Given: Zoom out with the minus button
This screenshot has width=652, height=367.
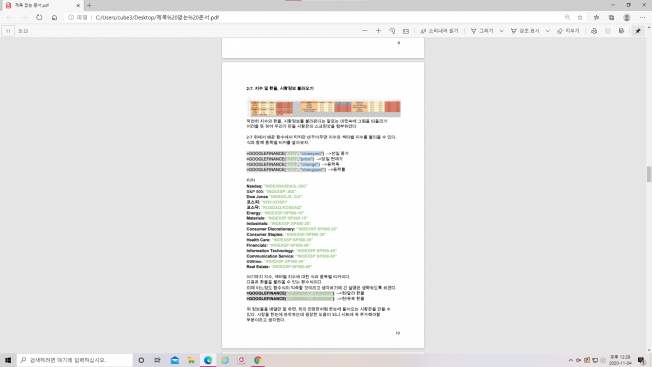Looking at the screenshot, I should tap(365, 31).
